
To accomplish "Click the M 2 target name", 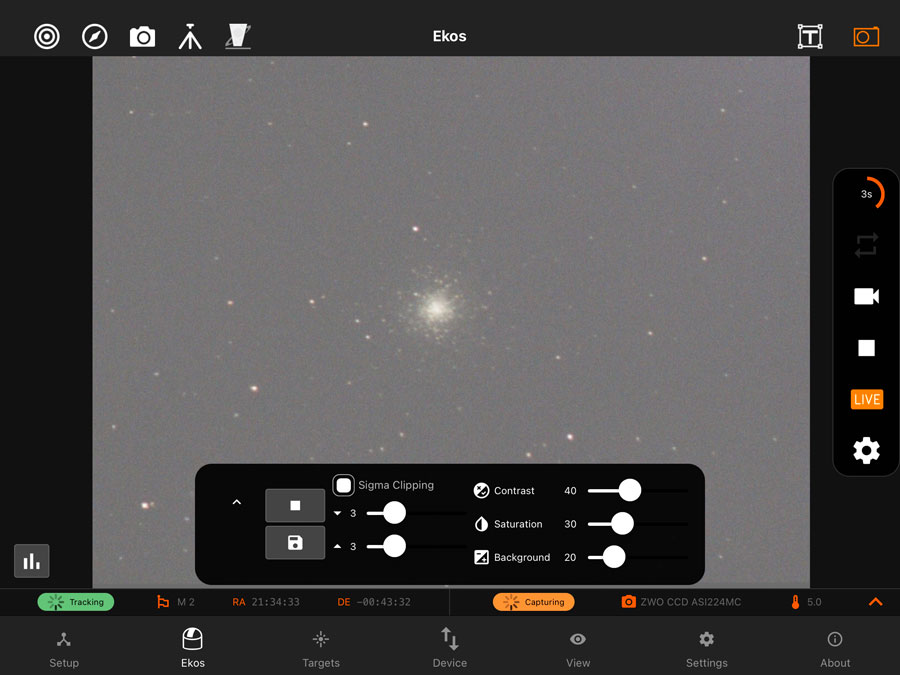I will pyautogui.click(x=186, y=602).
